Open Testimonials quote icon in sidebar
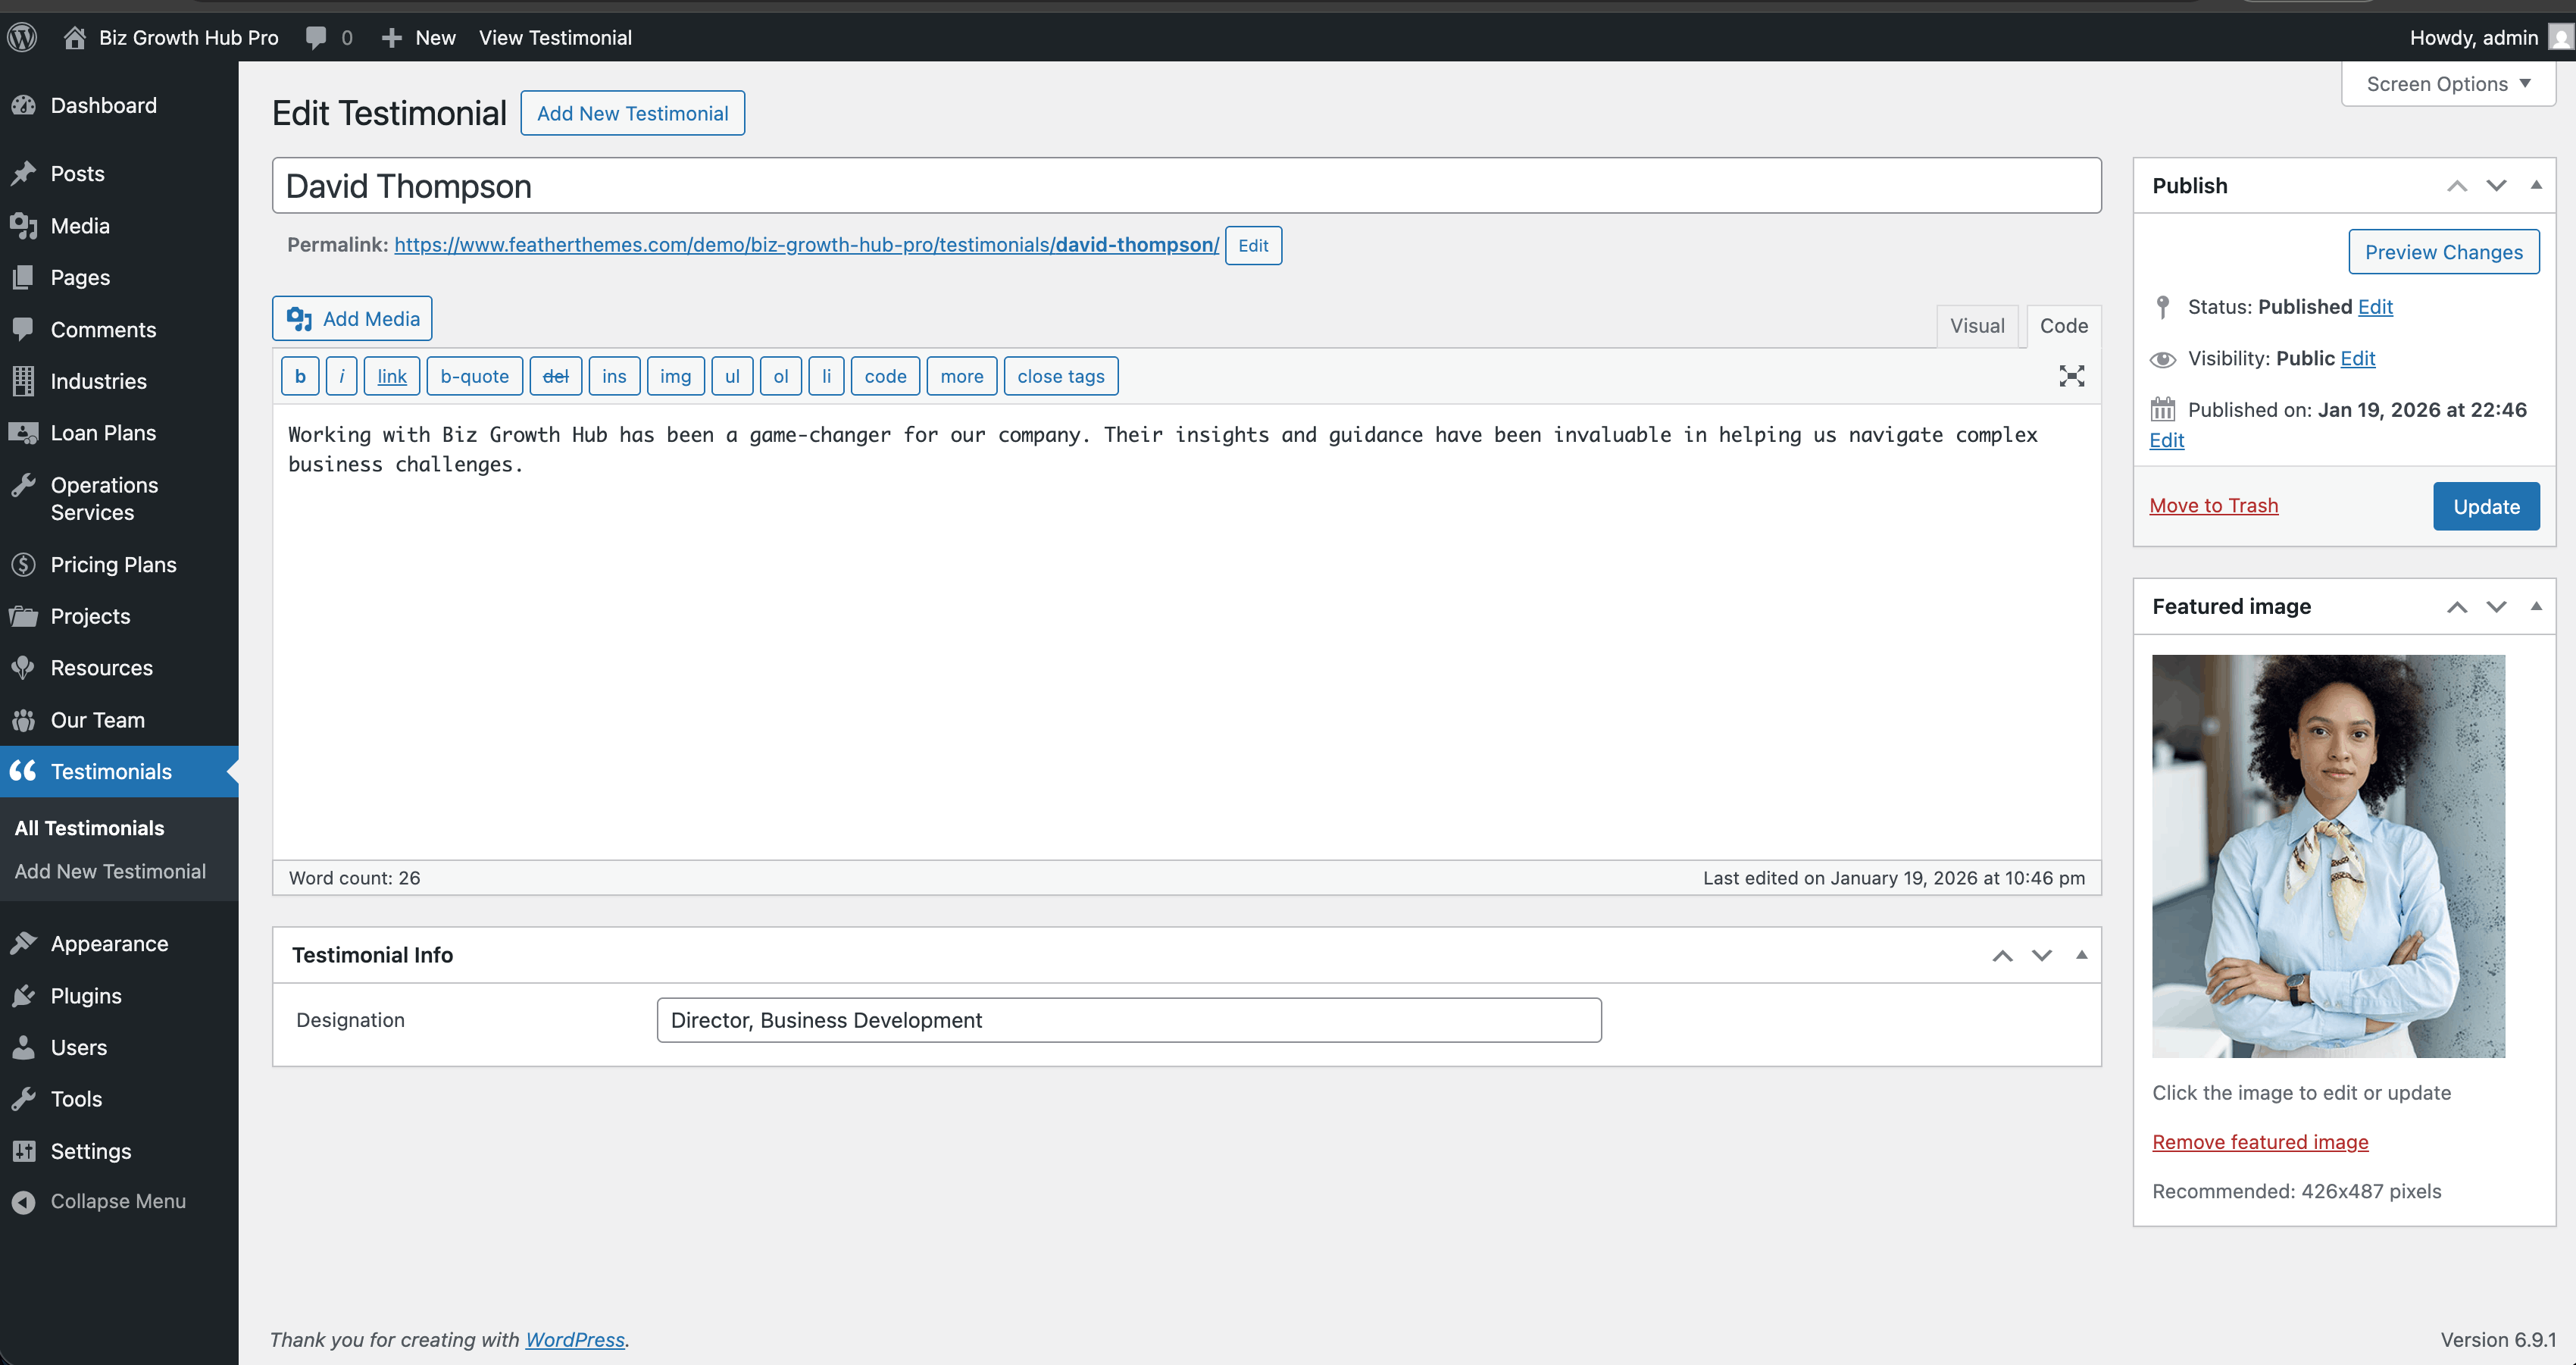2576x1365 pixels. pyautogui.click(x=23, y=771)
